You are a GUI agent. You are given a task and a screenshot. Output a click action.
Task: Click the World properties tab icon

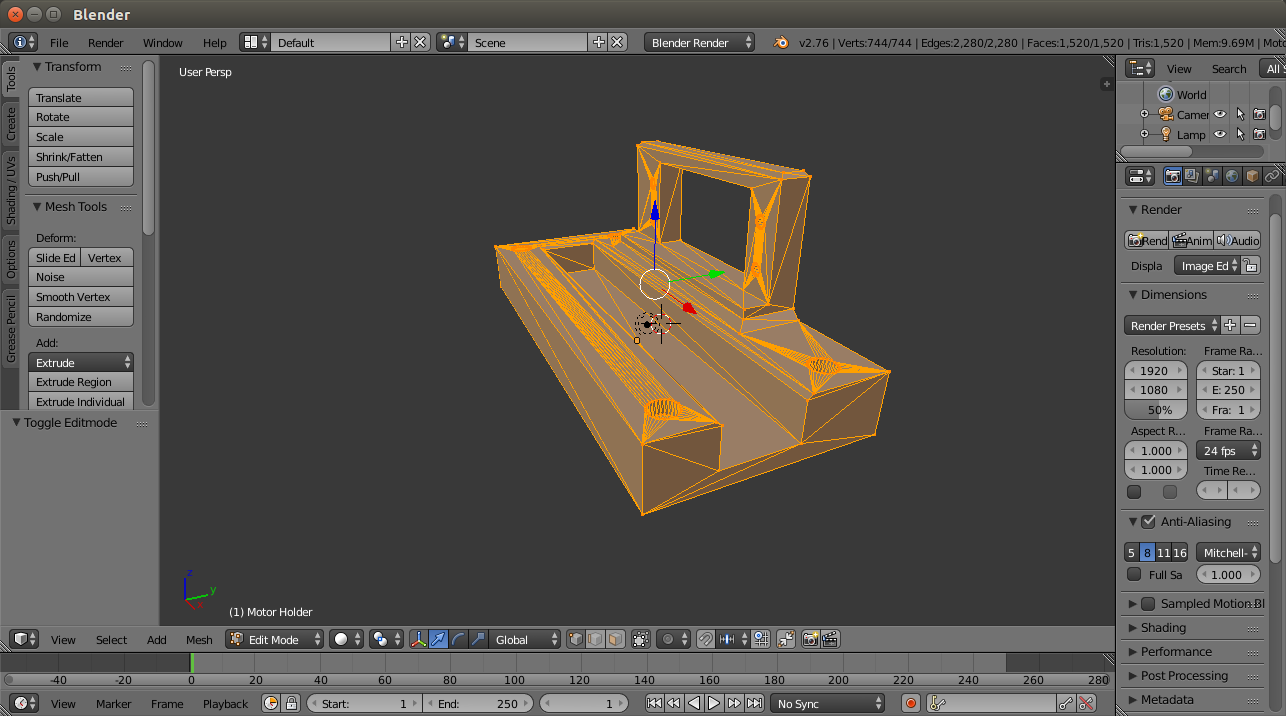click(x=1232, y=176)
